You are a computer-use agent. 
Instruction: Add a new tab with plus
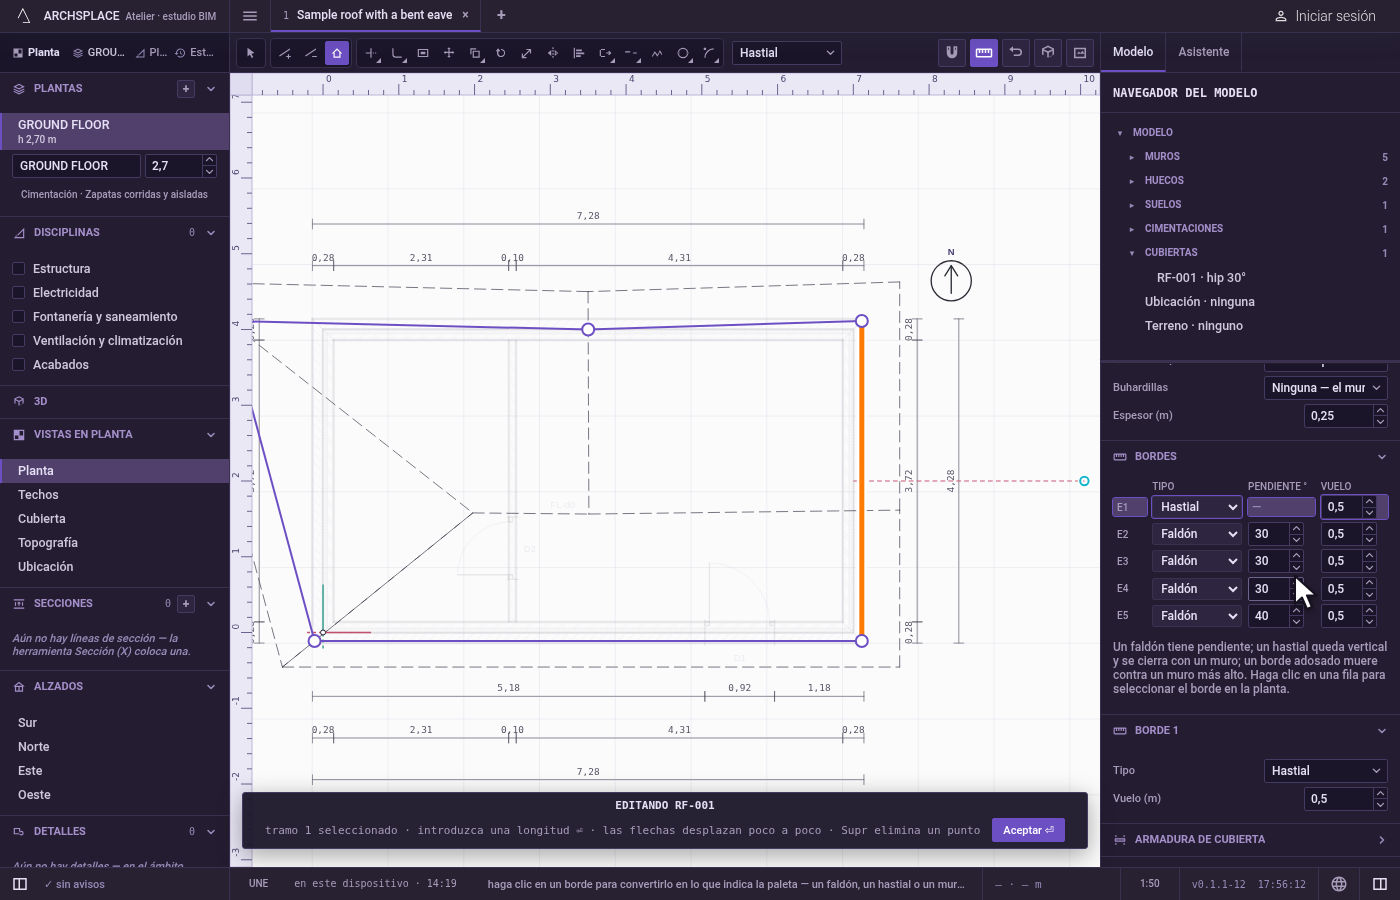pyautogui.click(x=501, y=15)
